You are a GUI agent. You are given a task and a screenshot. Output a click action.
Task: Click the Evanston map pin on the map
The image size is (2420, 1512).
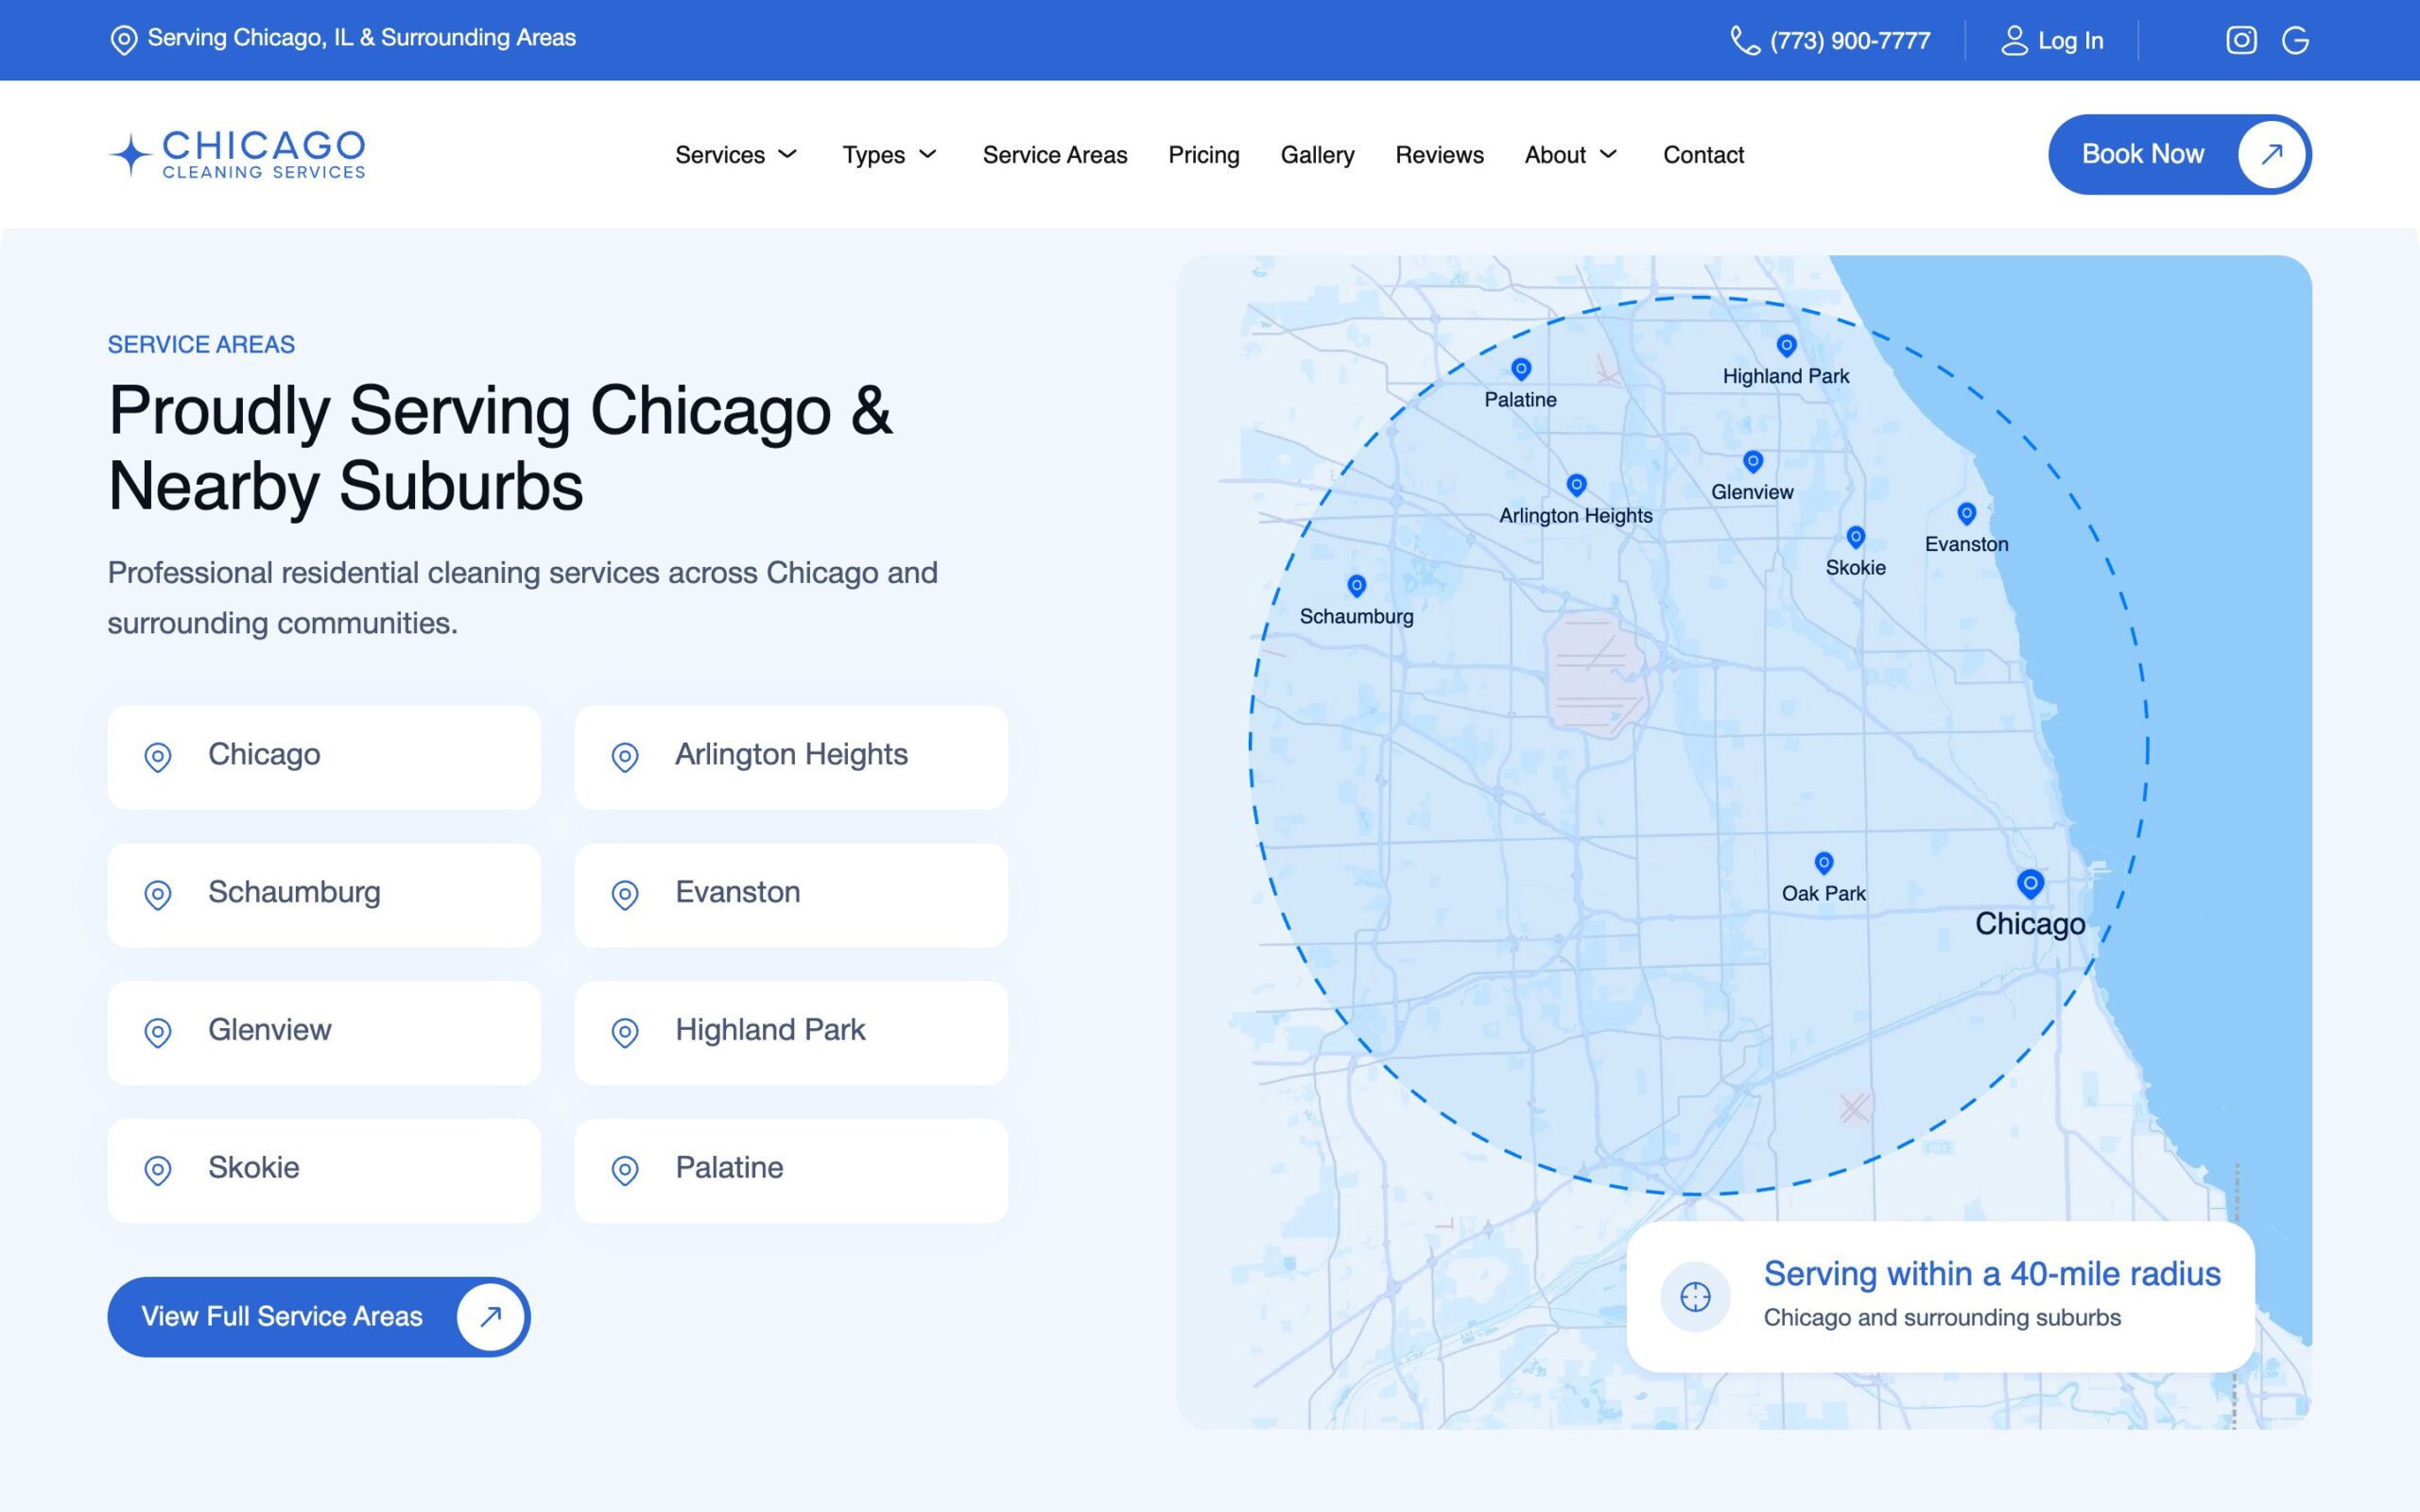tap(1967, 513)
